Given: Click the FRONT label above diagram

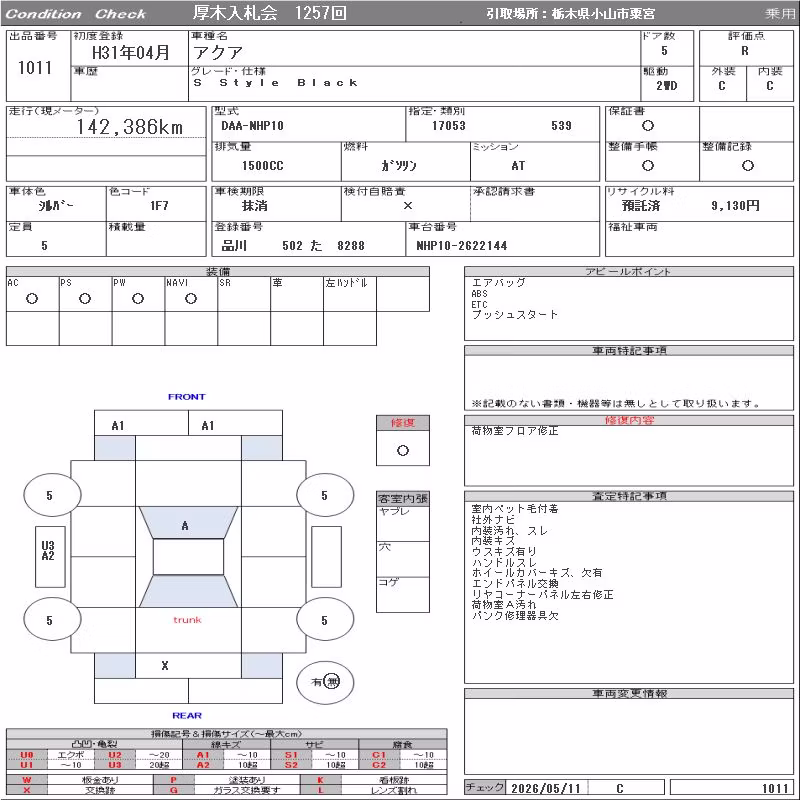Looking at the screenshot, I should 187,397.
